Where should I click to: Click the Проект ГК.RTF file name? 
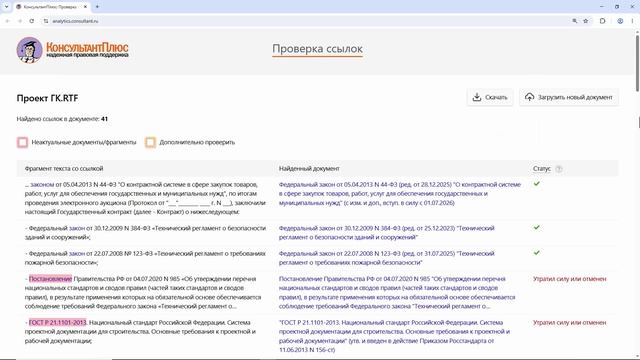[x=47, y=98]
